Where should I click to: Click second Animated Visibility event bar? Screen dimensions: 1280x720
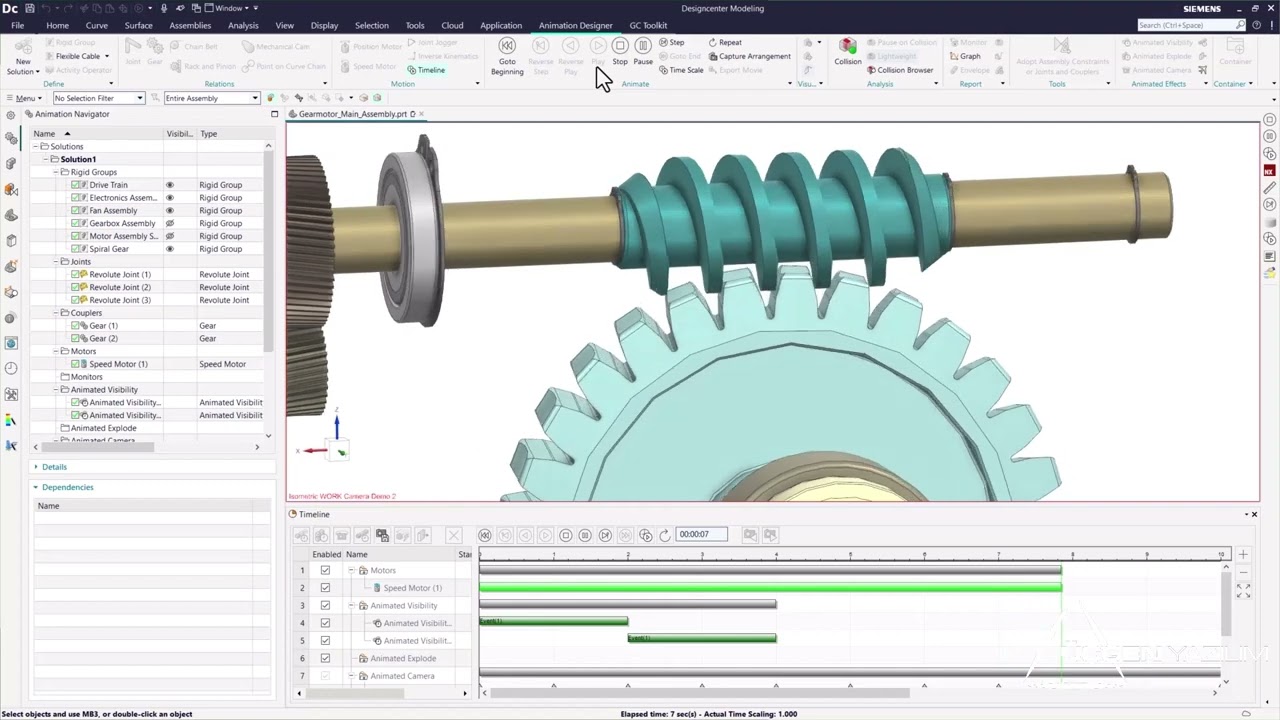[x=702, y=638]
